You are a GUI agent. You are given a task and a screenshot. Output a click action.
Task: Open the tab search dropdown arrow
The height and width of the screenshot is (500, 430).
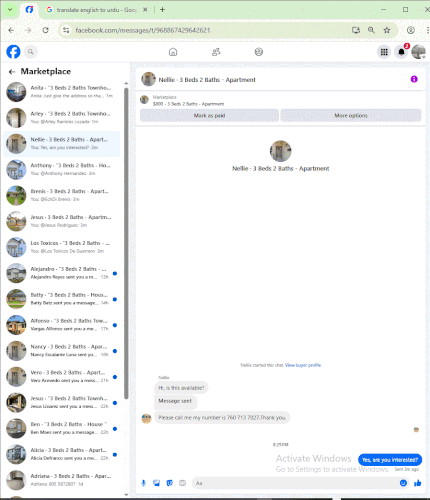(10, 10)
